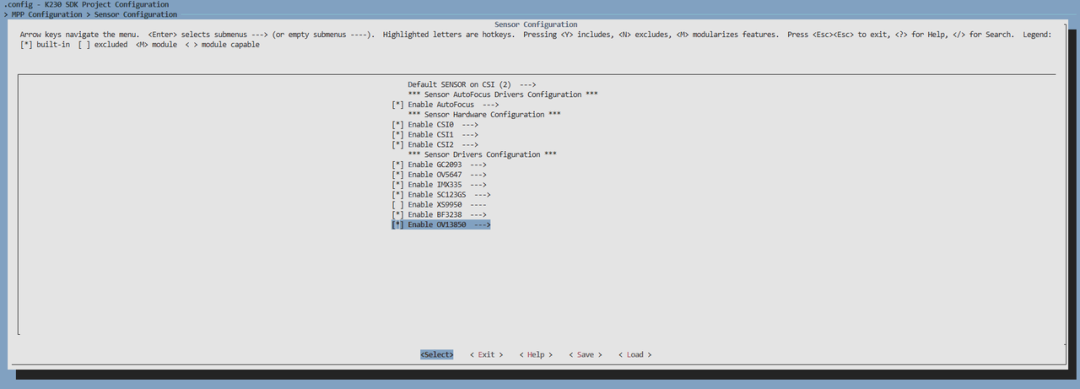Click the '.config - K230 SDK Project Configuration' header

coord(86,5)
